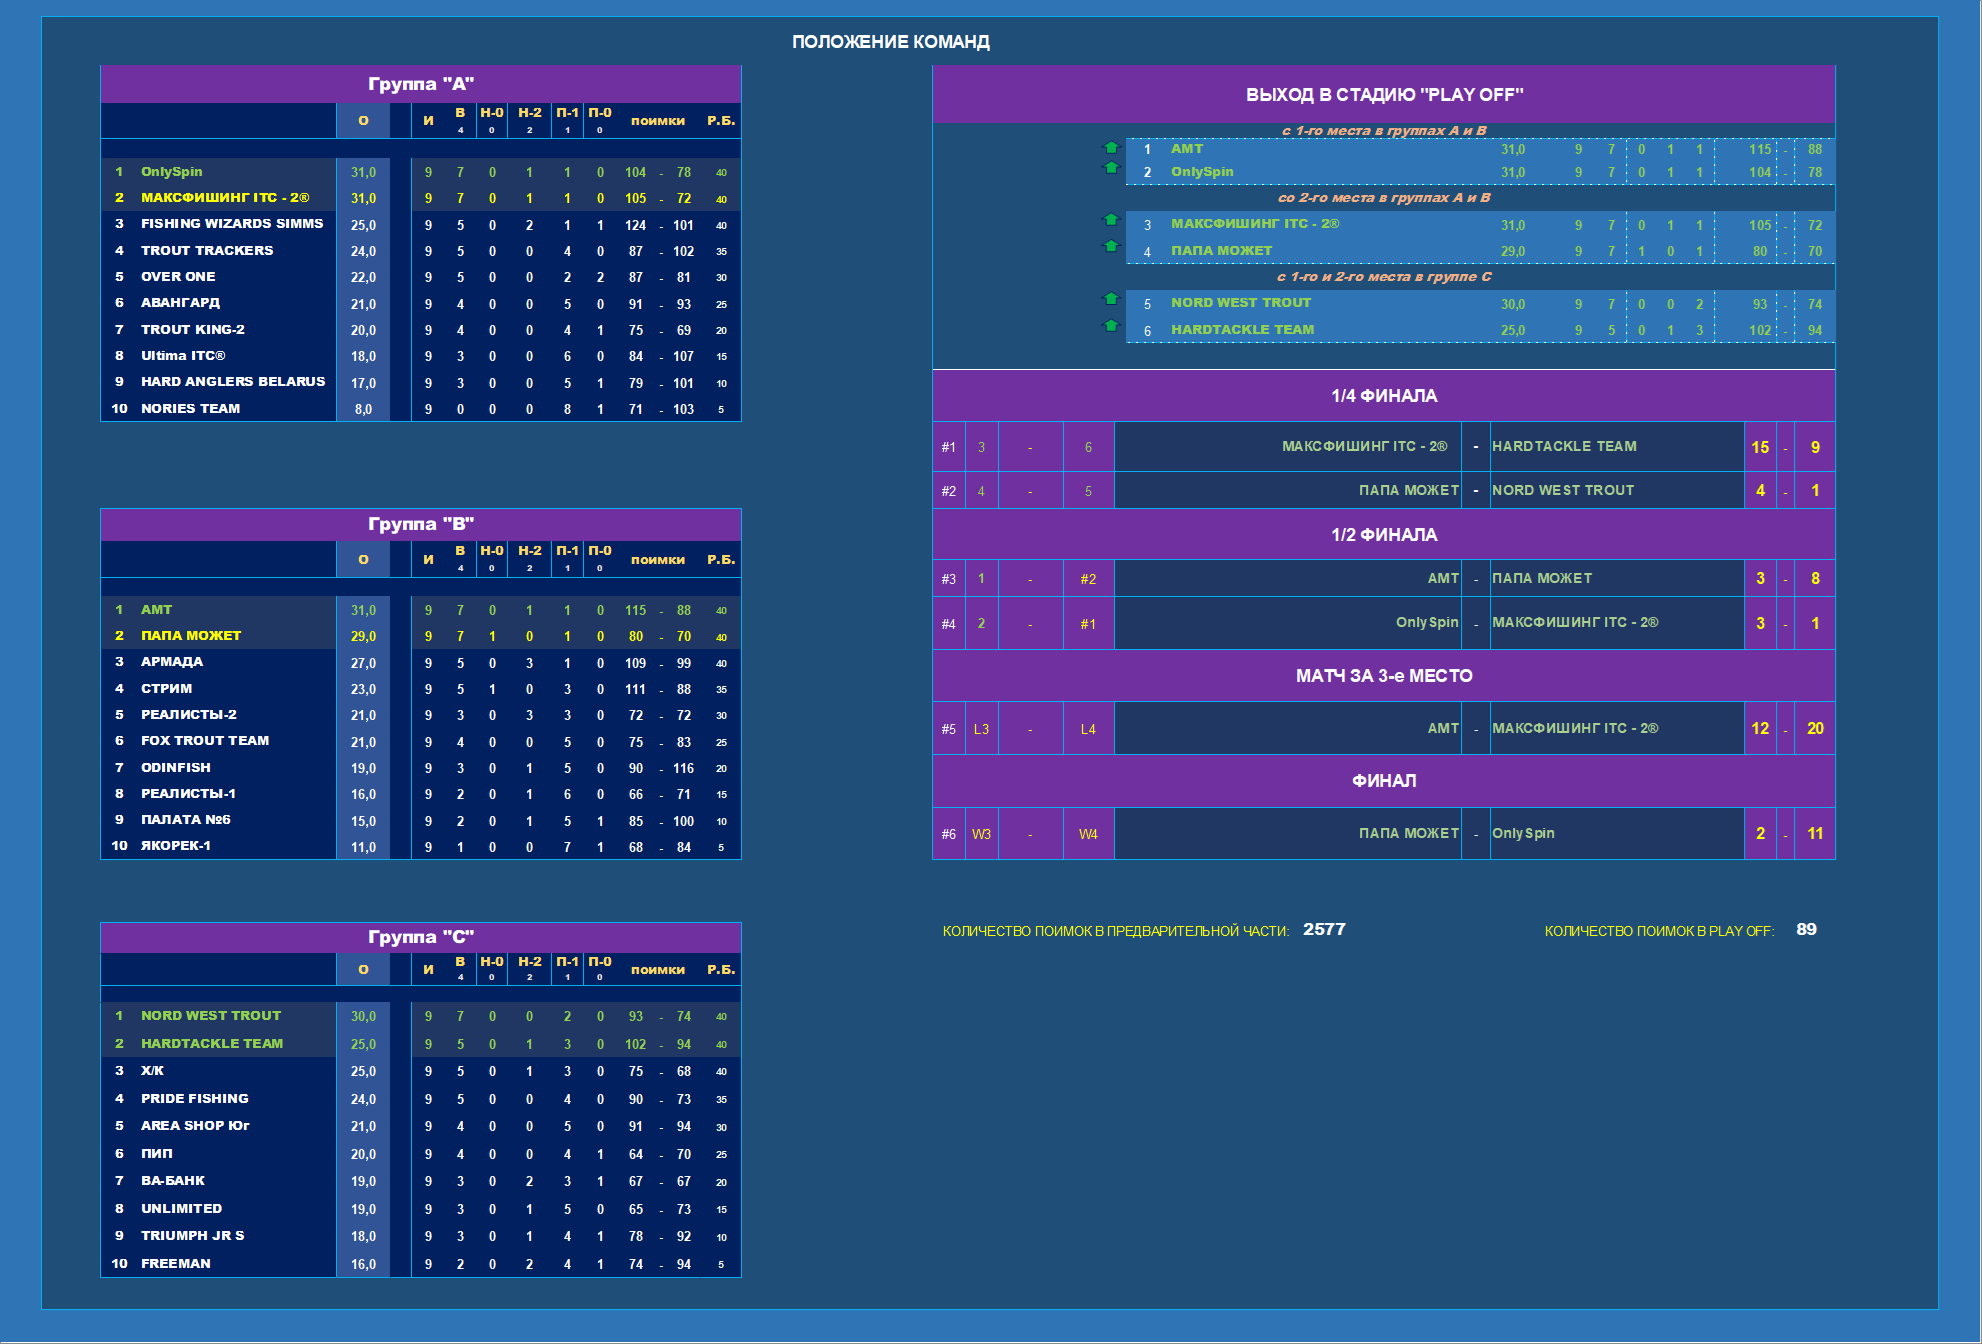The image size is (1982, 1344).
Task: Click match #2 label in quarterfinals
Action: [948, 491]
